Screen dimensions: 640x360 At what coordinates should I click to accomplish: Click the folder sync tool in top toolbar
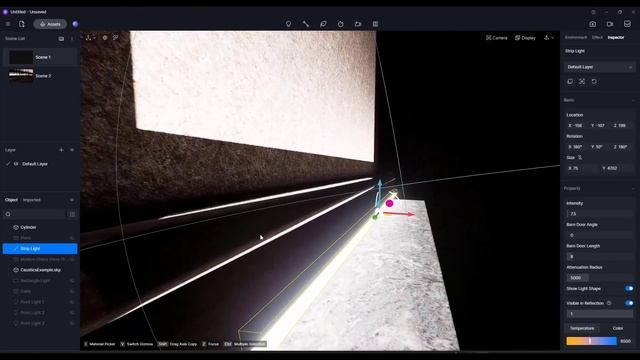pyautogui.click(x=358, y=24)
